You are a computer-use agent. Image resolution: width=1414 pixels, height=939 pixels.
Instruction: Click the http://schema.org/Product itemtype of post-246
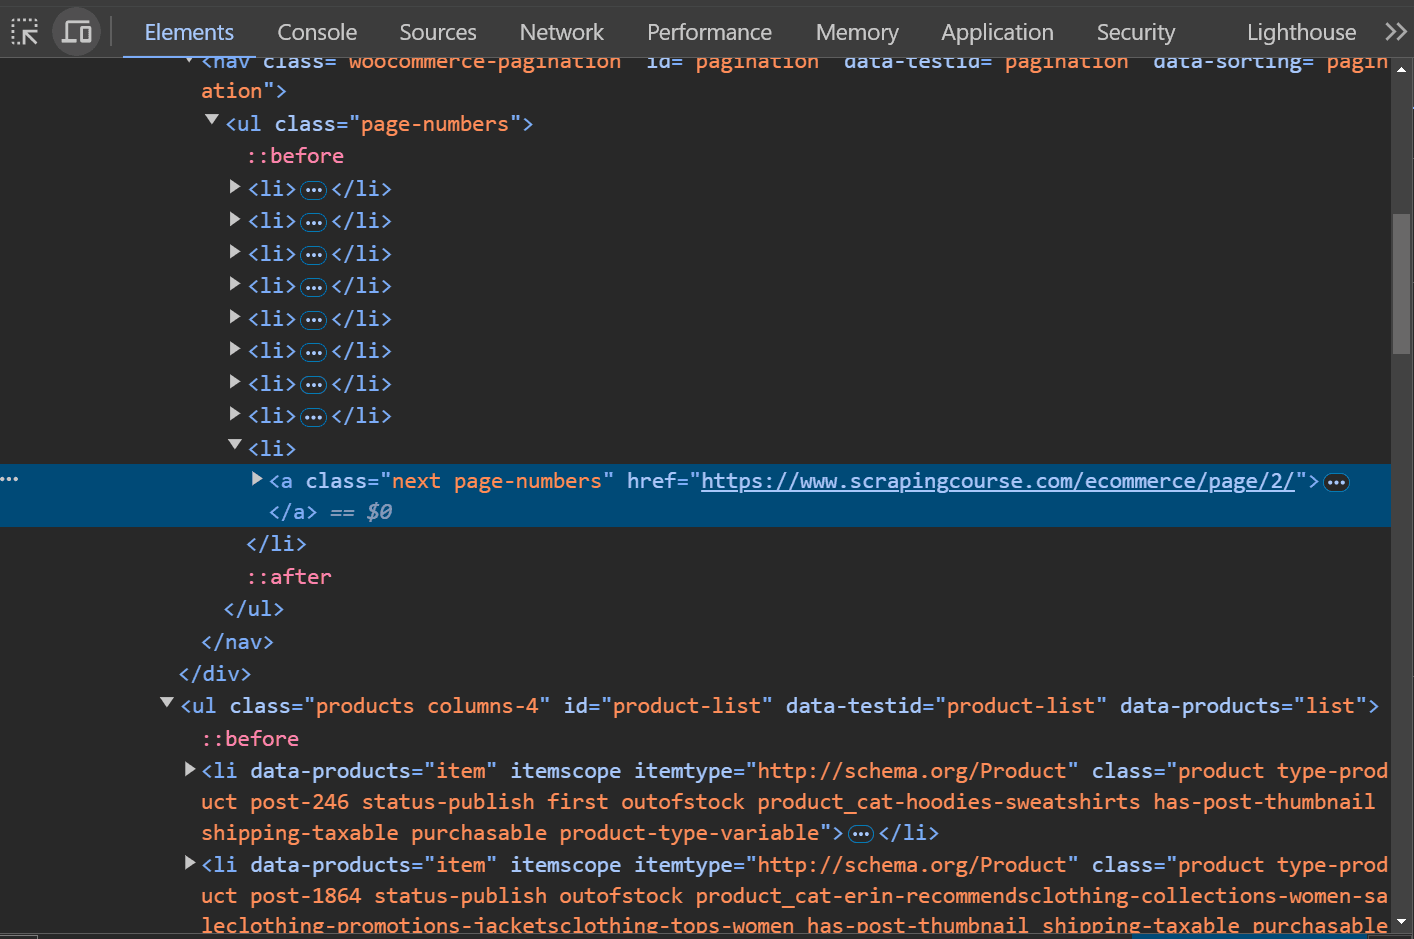click(x=912, y=771)
